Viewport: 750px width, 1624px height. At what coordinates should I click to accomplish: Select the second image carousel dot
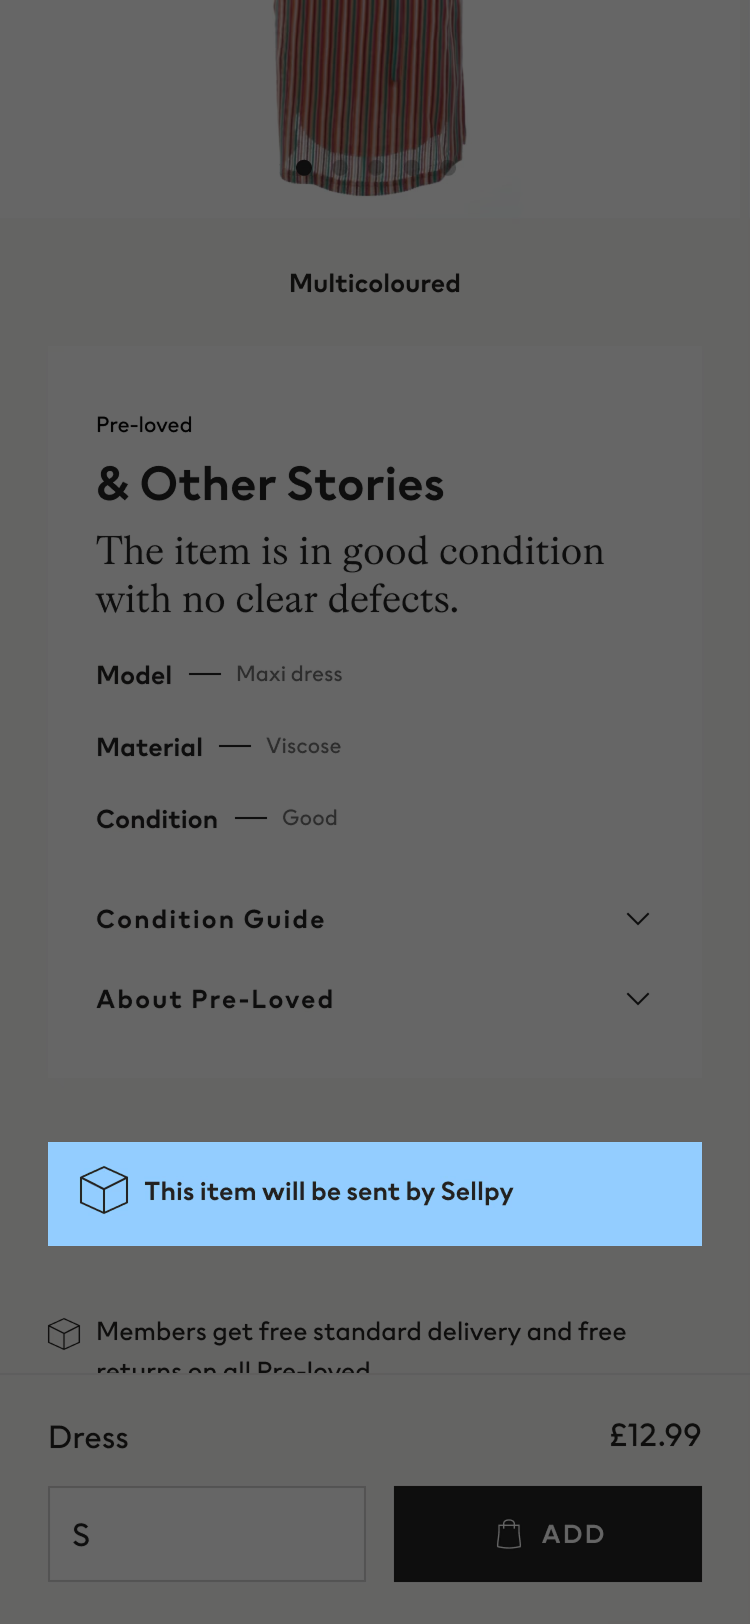coord(340,167)
